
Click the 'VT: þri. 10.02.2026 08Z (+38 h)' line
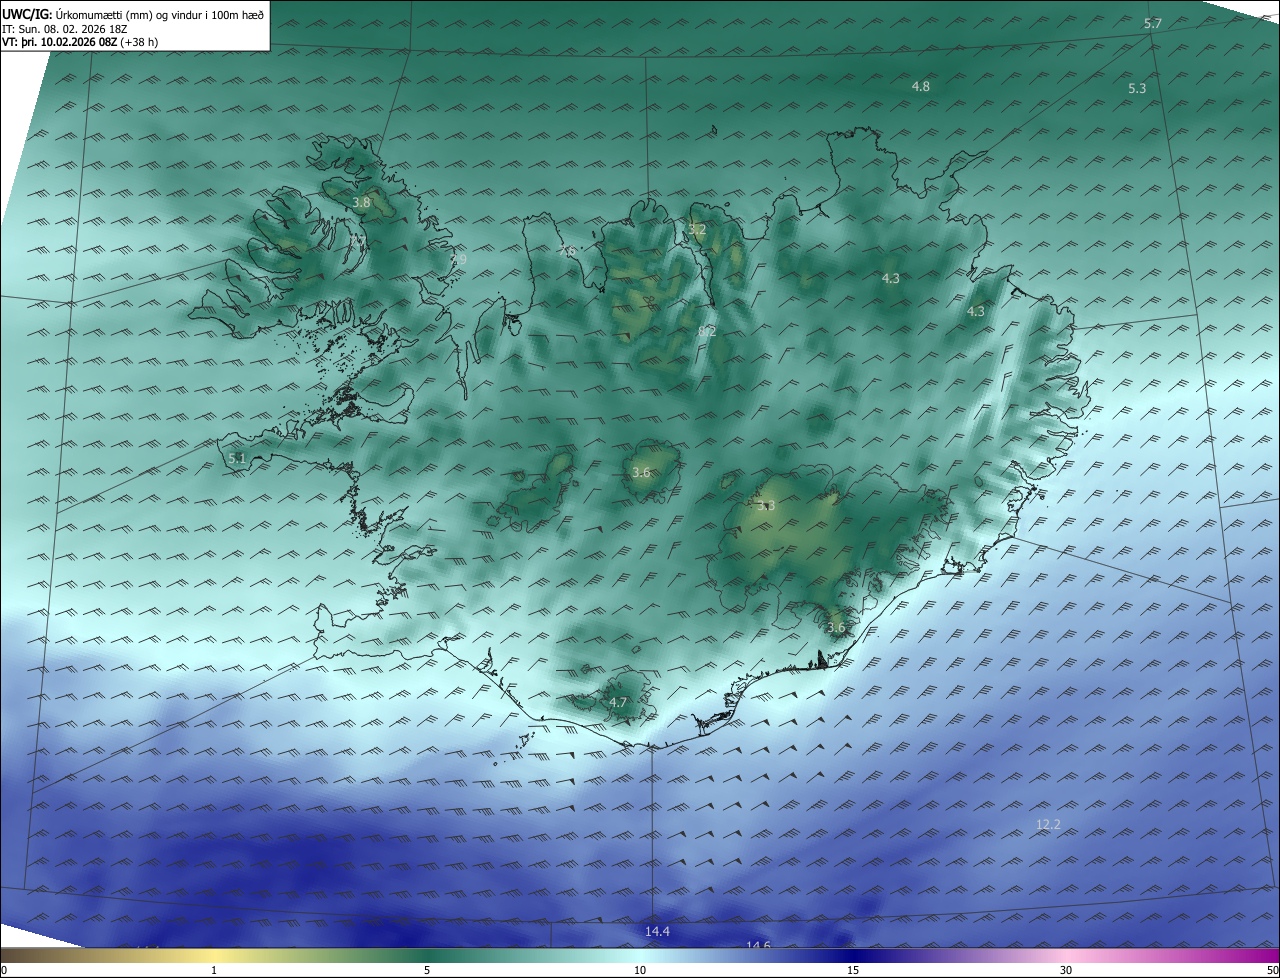(x=80, y=42)
